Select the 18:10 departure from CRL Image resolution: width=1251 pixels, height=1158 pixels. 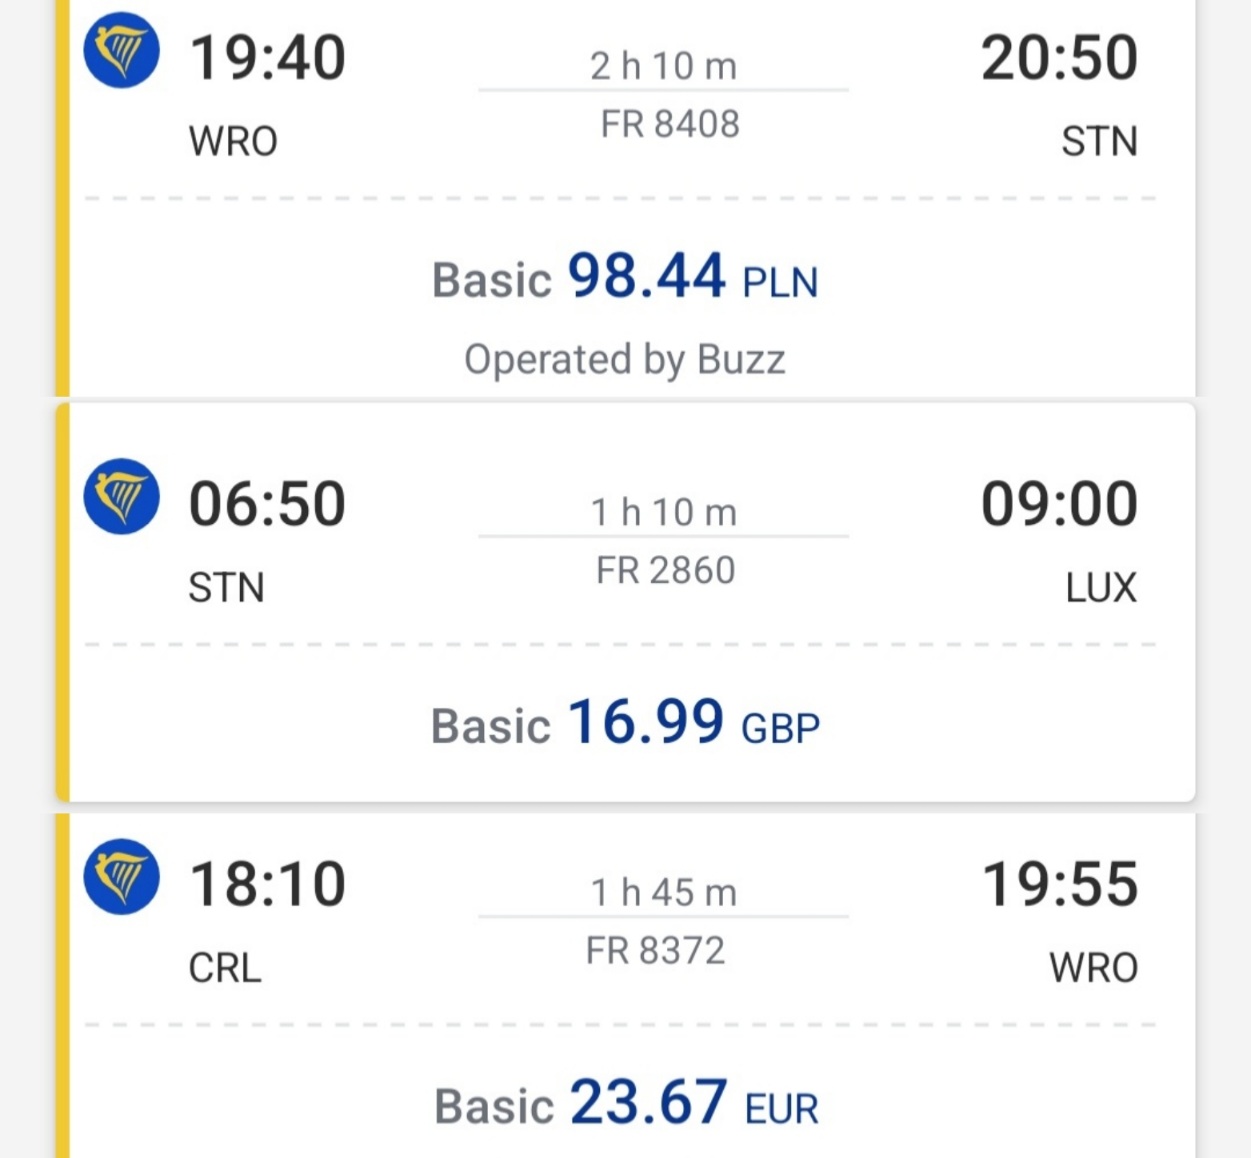click(x=267, y=884)
